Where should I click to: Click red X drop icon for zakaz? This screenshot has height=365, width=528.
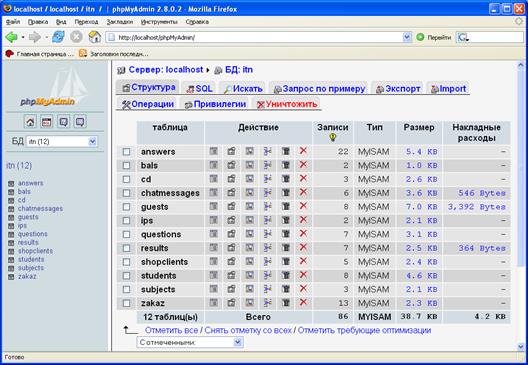(303, 302)
